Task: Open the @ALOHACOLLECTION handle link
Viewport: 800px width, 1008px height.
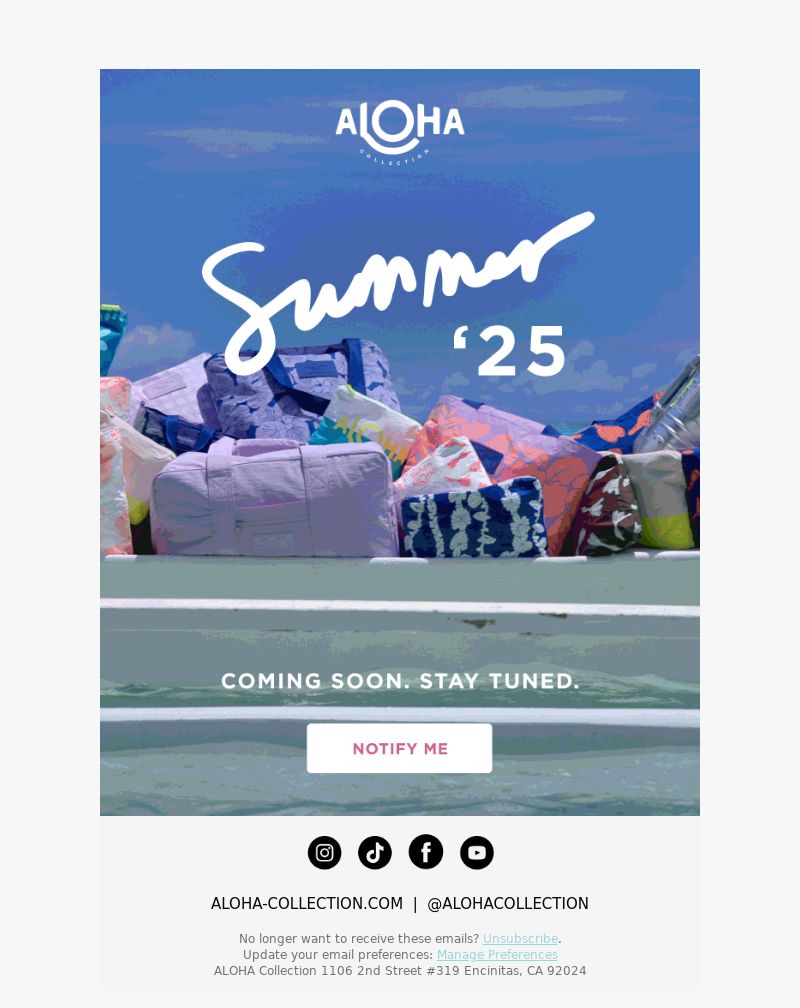Action: coord(507,903)
